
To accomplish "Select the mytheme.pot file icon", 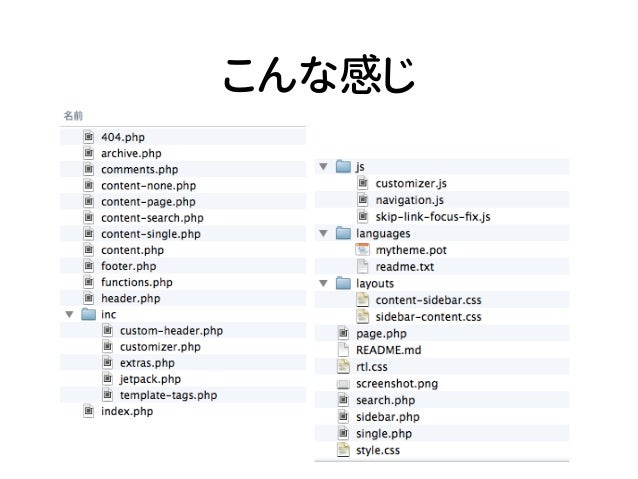I will pos(362,250).
